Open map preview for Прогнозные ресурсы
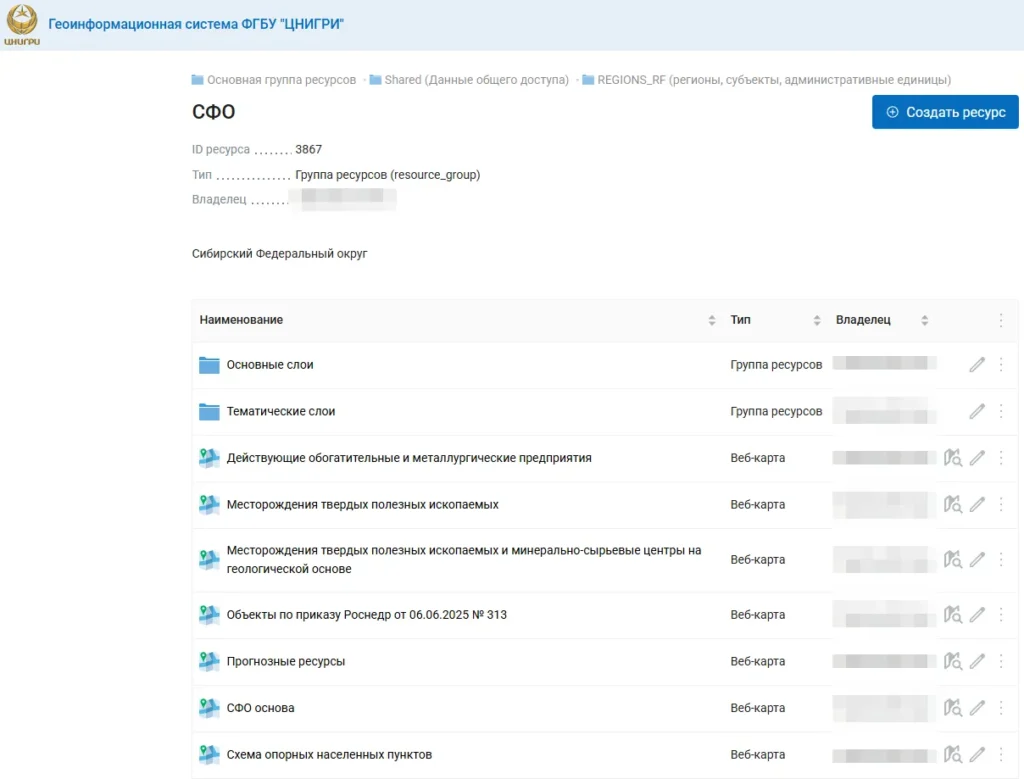Viewport: 1024px width, 779px height. pyautogui.click(x=953, y=661)
